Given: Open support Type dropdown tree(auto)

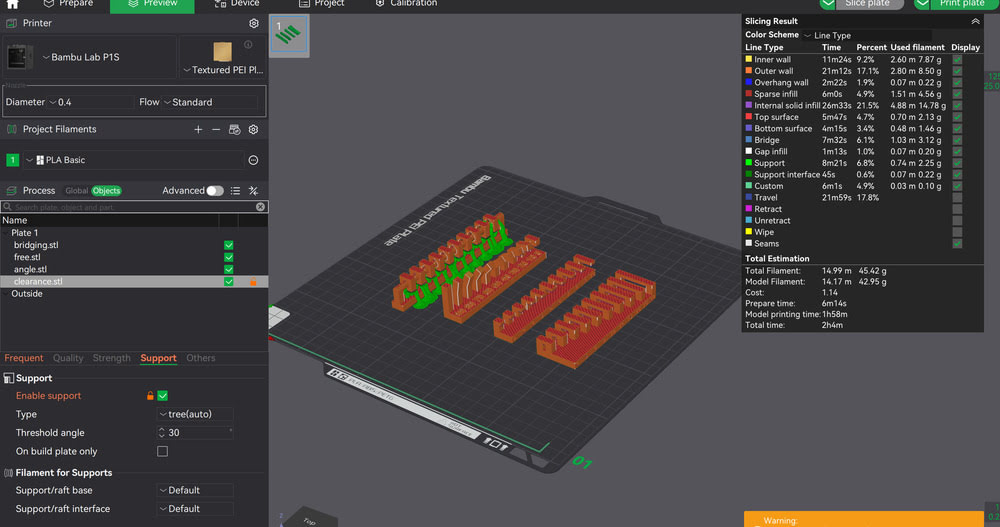Looking at the screenshot, I should point(195,414).
